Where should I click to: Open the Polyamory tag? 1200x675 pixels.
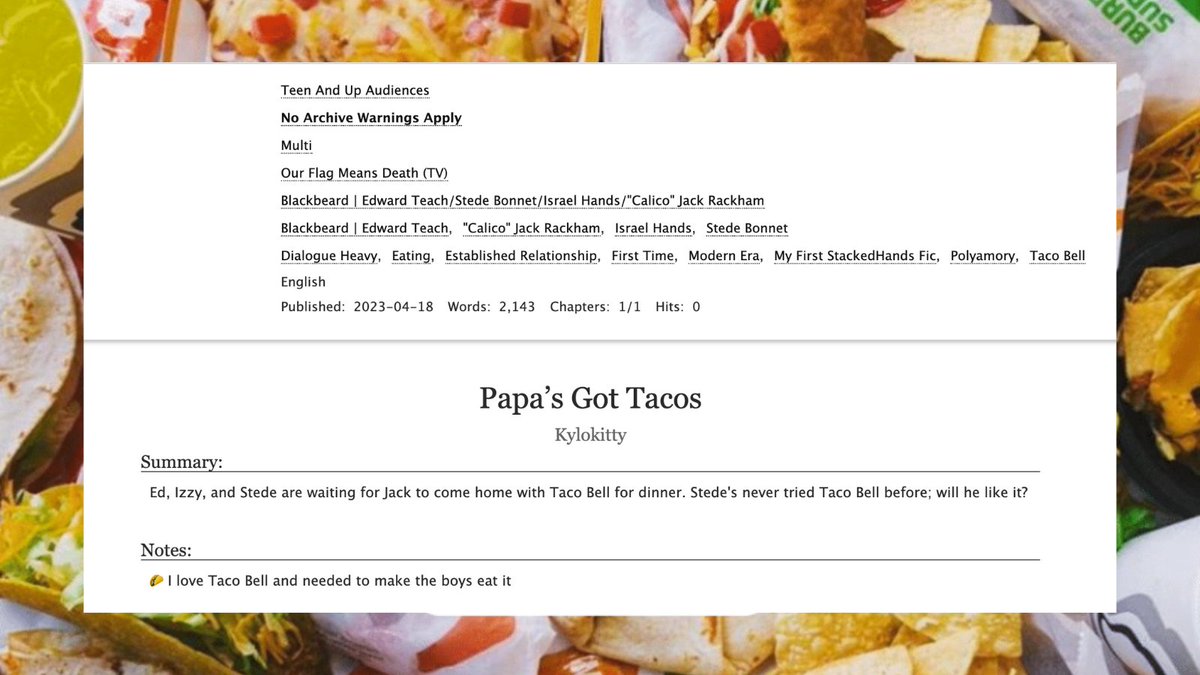[983, 256]
